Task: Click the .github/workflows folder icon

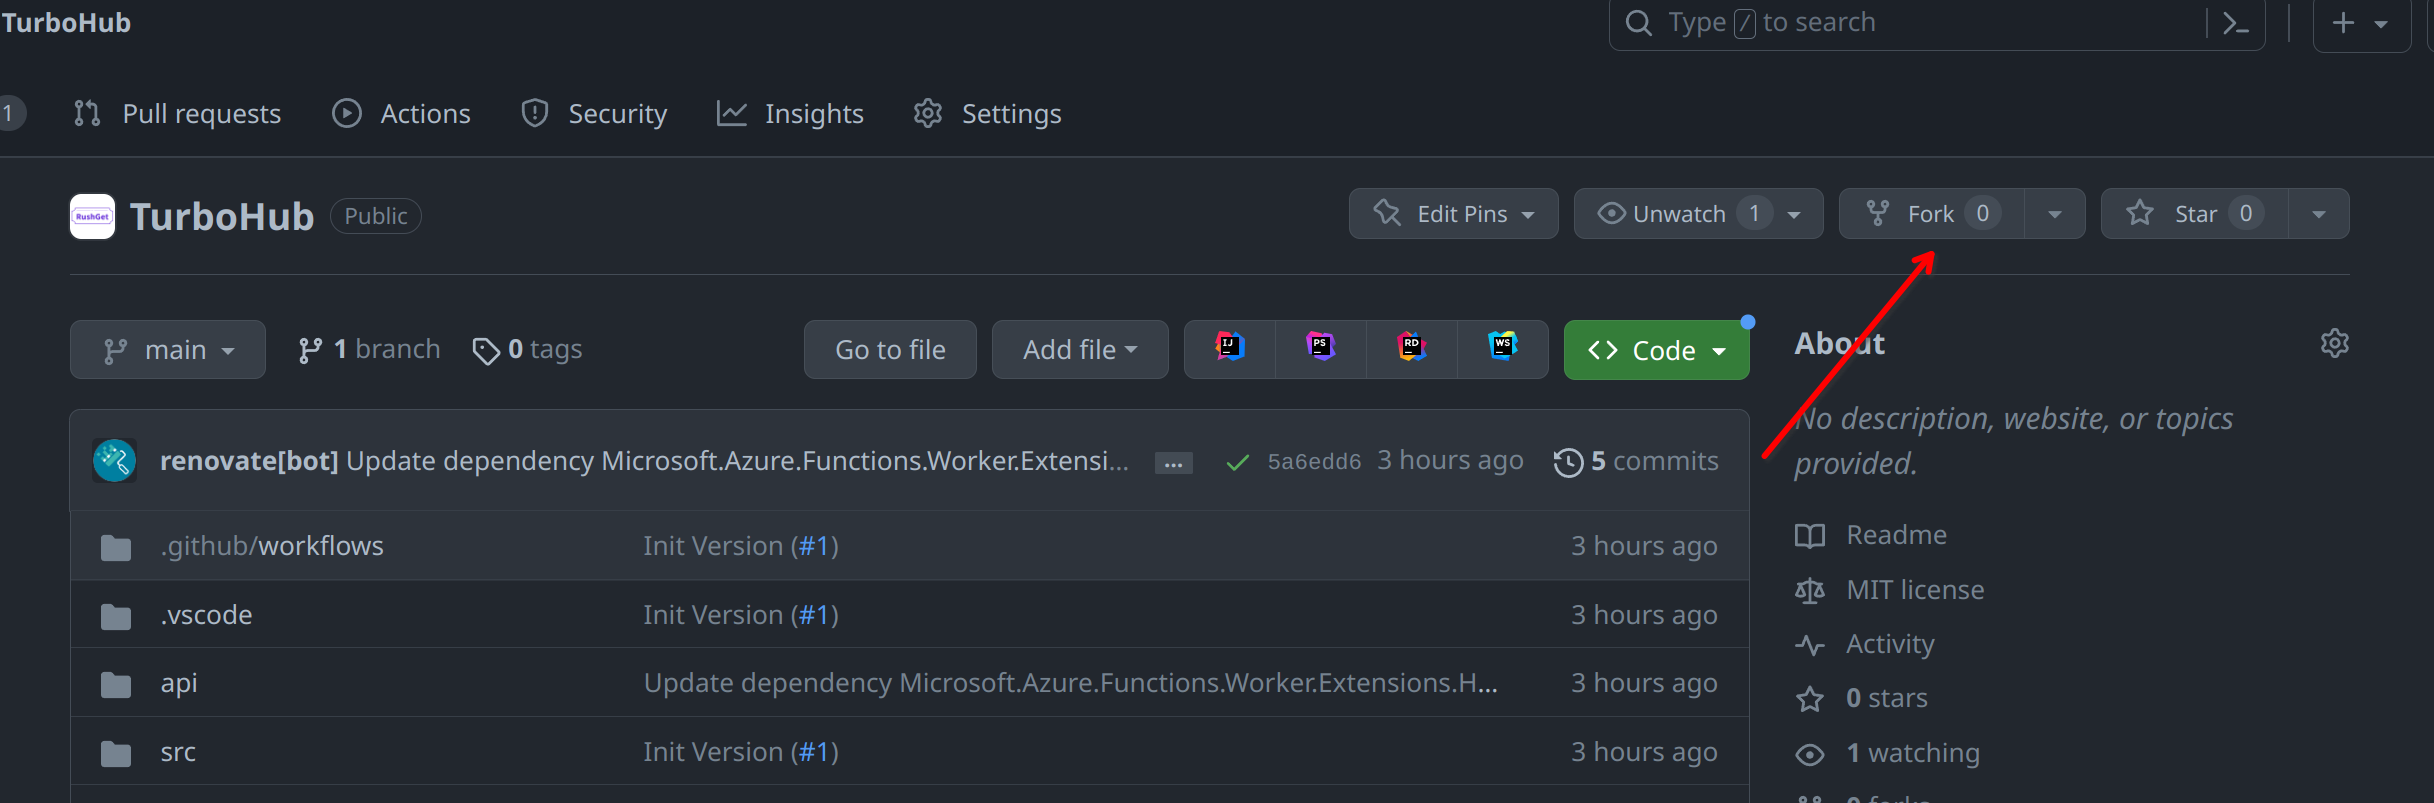Action: click(116, 547)
